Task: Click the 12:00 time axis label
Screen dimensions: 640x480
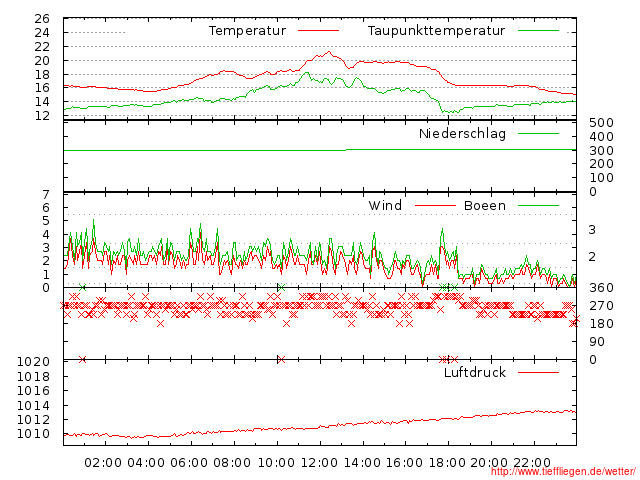Action: tap(319, 463)
